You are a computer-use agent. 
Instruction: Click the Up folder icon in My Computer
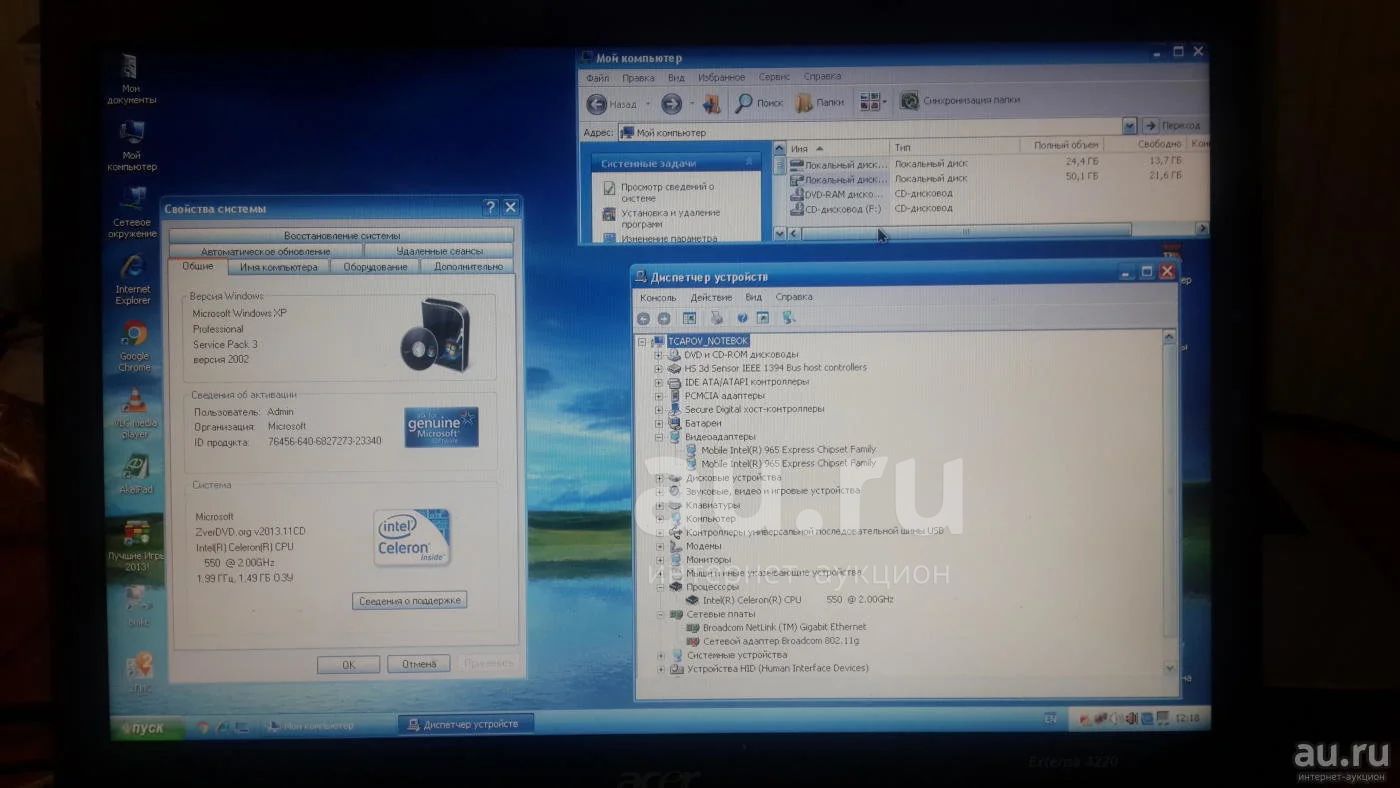pyautogui.click(x=711, y=104)
